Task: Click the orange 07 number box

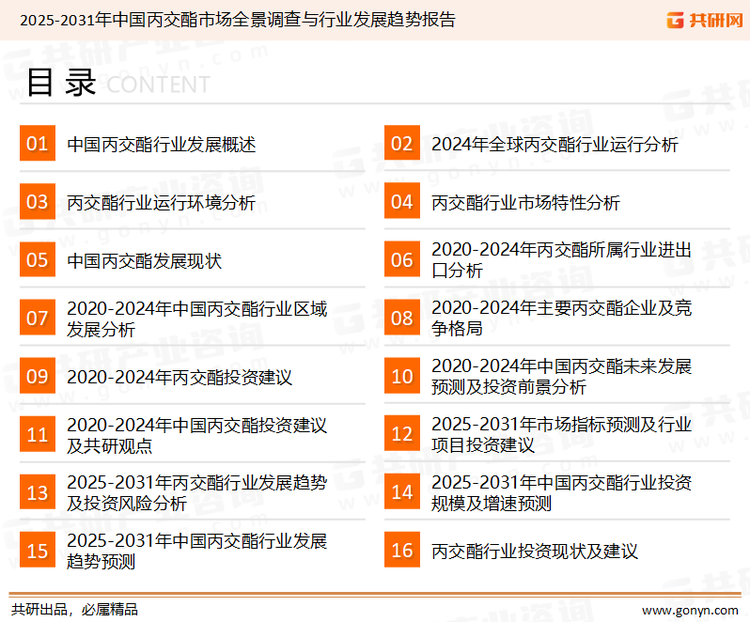Action: (x=37, y=318)
